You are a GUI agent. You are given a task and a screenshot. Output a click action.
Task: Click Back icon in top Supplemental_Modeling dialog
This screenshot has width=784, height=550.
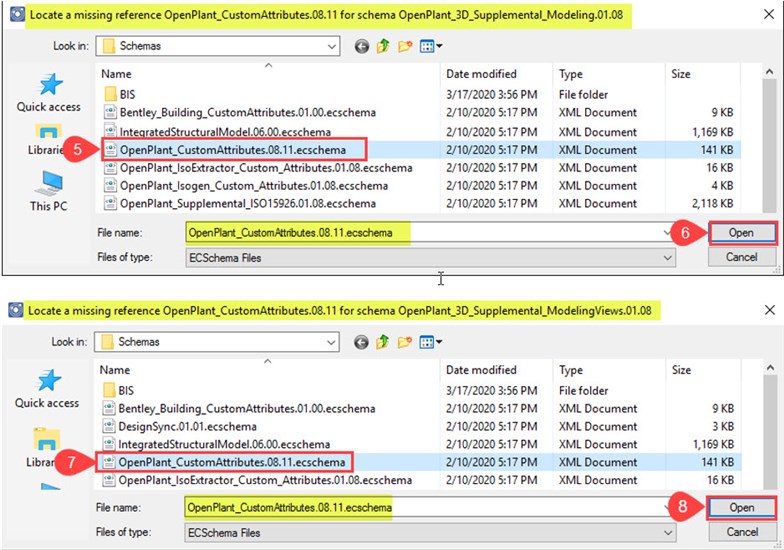pyautogui.click(x=362, y=46)
